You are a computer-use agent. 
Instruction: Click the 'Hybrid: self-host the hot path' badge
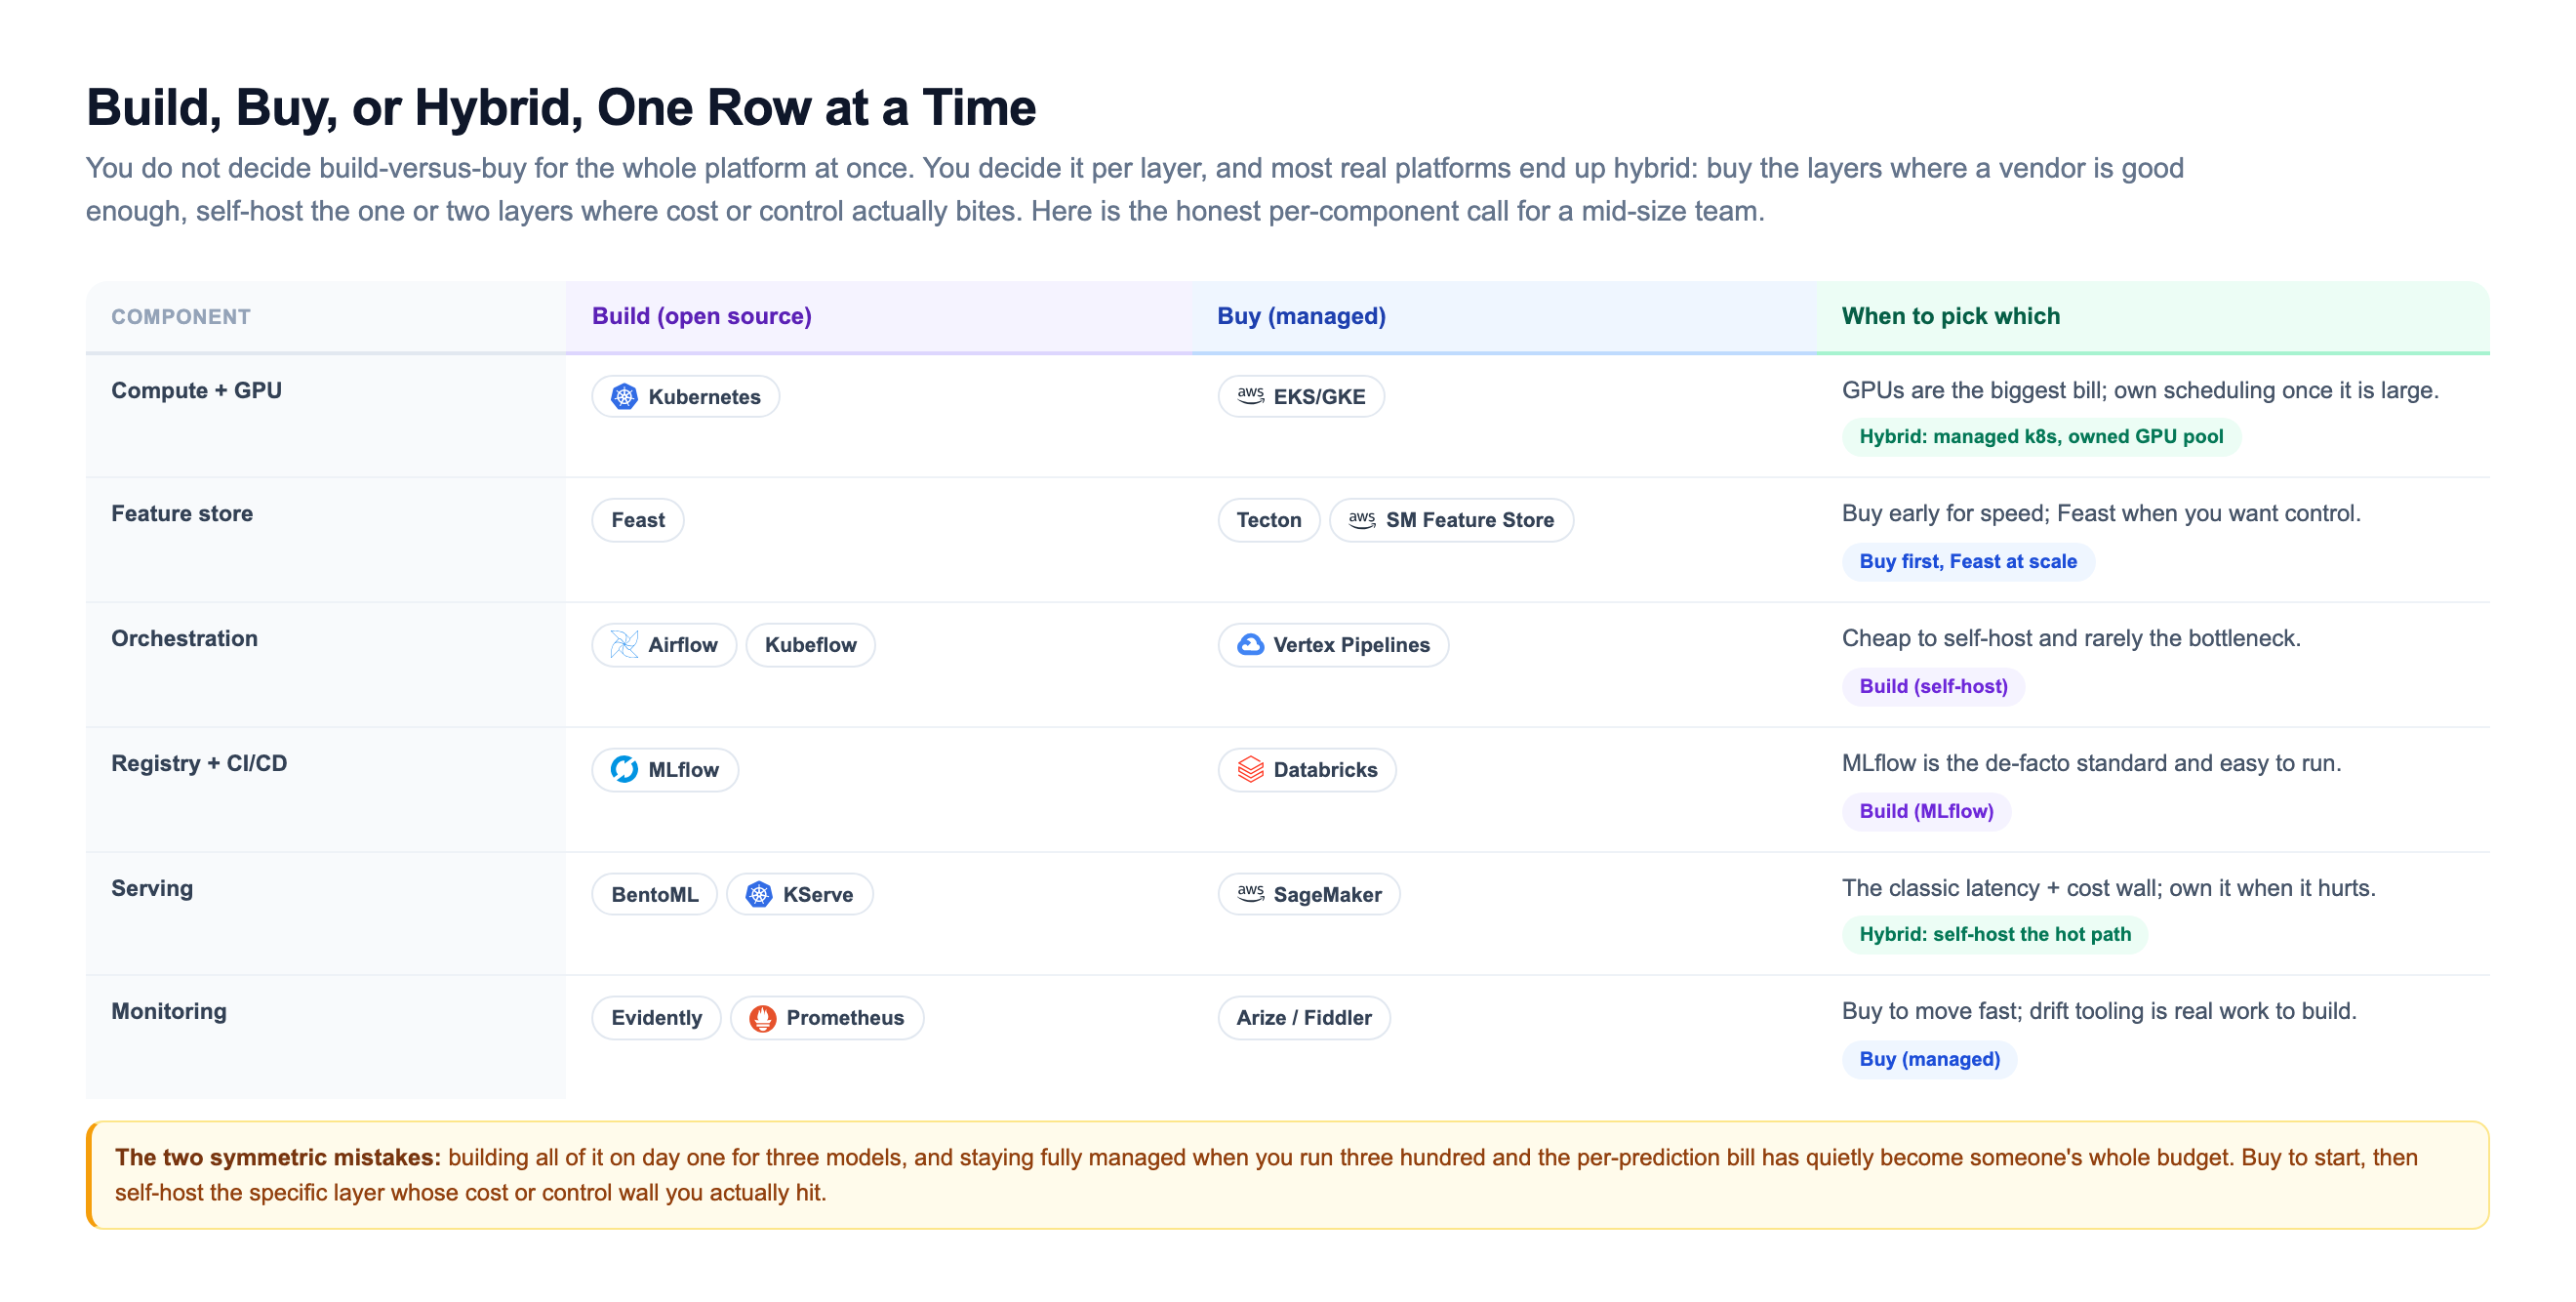pyautogui.click(x=1995, y=935)
